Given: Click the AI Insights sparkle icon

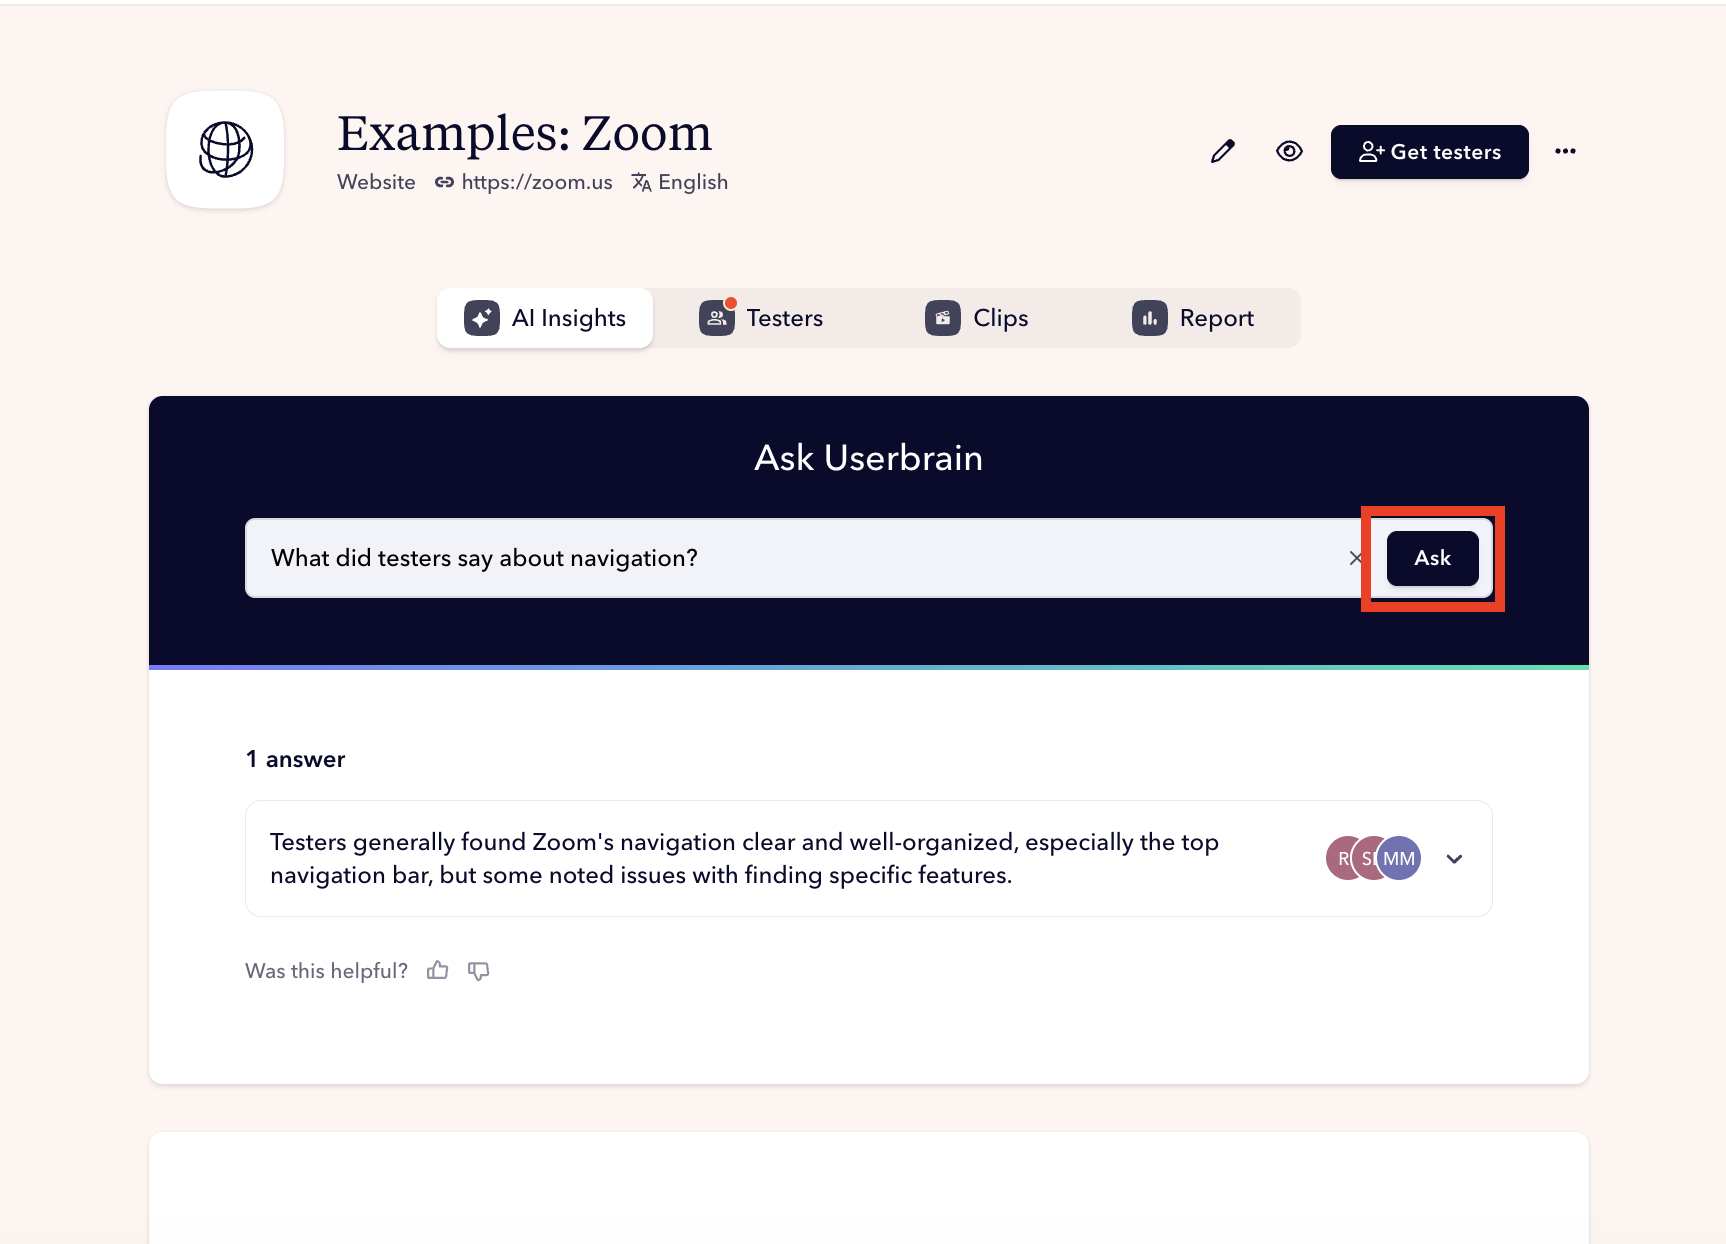Looking at the screenshot, I should click(482, 317).
